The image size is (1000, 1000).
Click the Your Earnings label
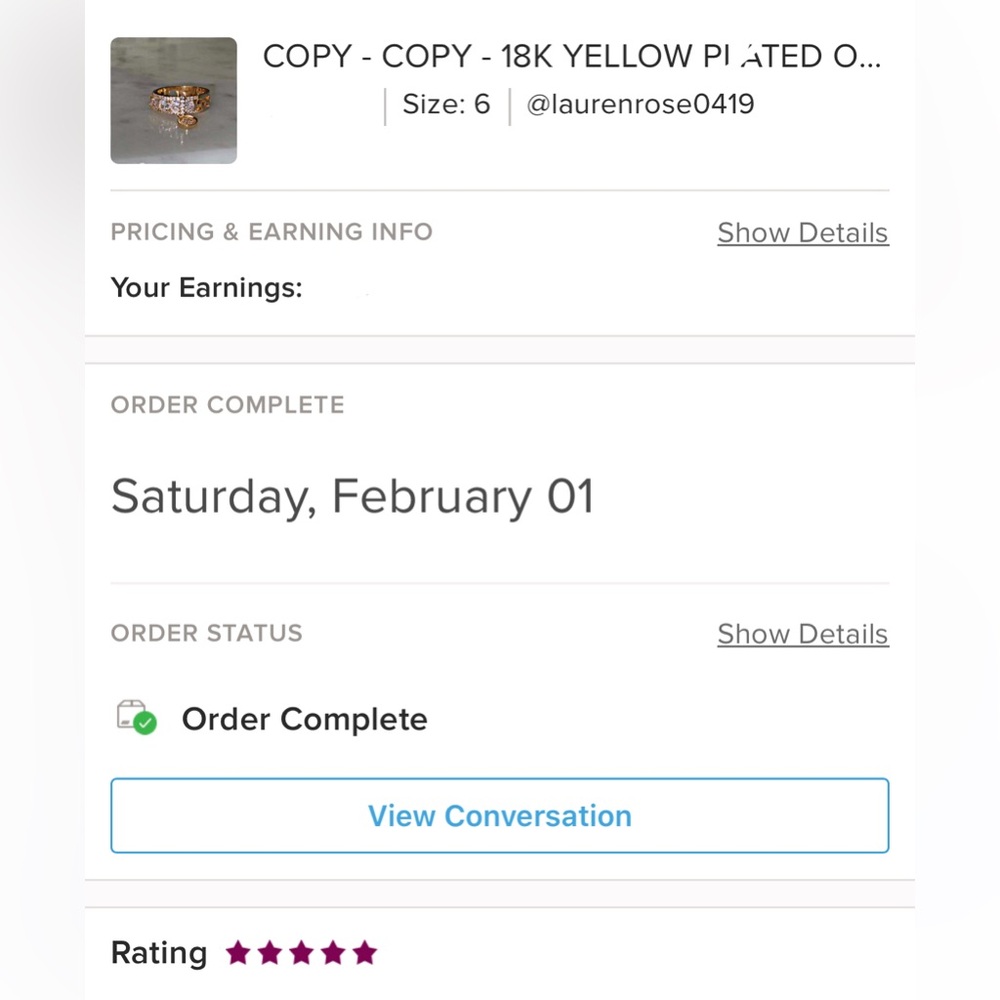click(207, 288)
